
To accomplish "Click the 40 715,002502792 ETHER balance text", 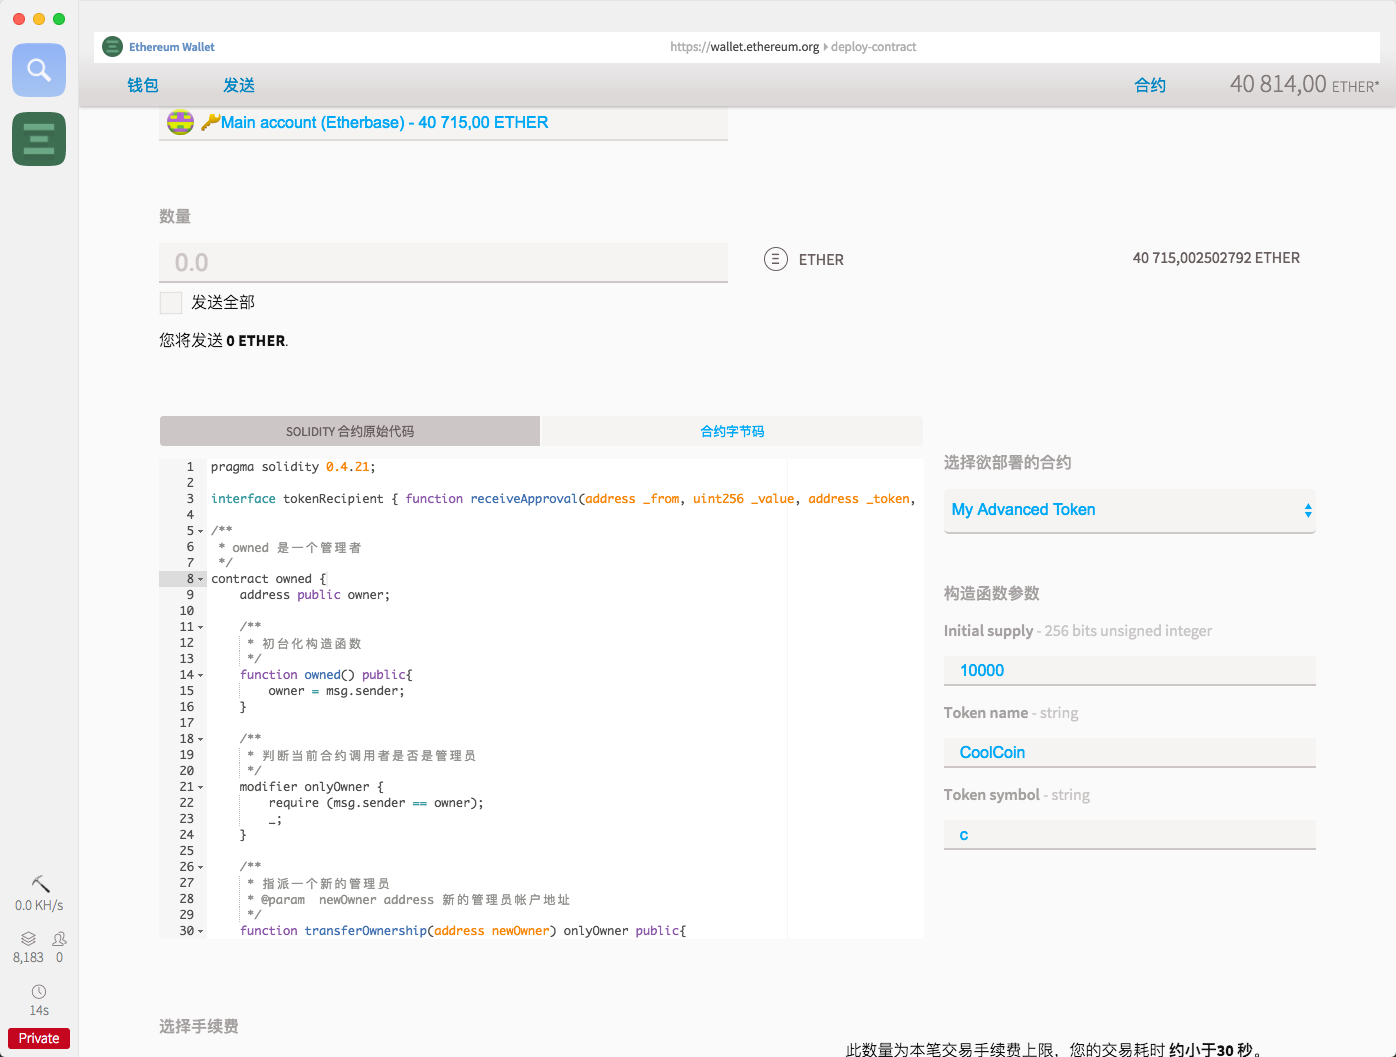I will tap(1216, 258).
